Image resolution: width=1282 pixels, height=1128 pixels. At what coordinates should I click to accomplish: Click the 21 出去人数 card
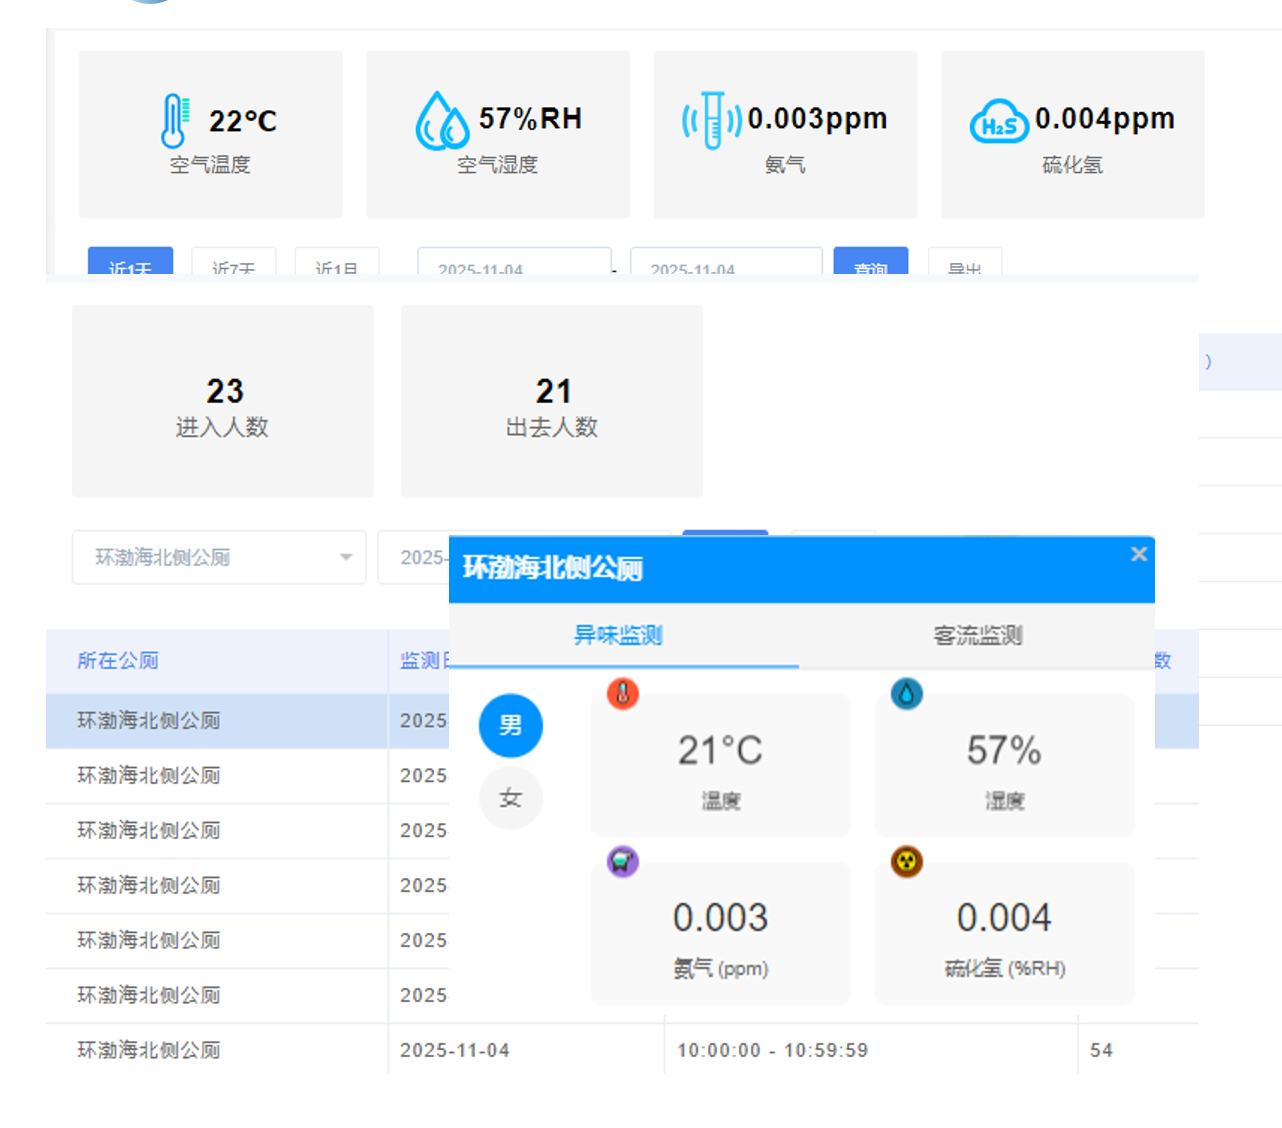point(552,401)
